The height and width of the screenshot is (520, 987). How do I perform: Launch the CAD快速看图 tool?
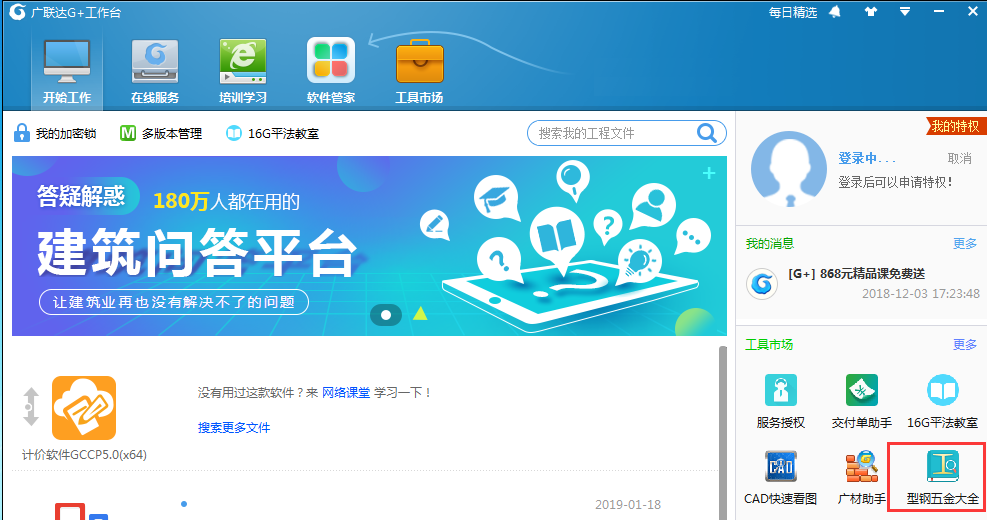coord(781,478)
